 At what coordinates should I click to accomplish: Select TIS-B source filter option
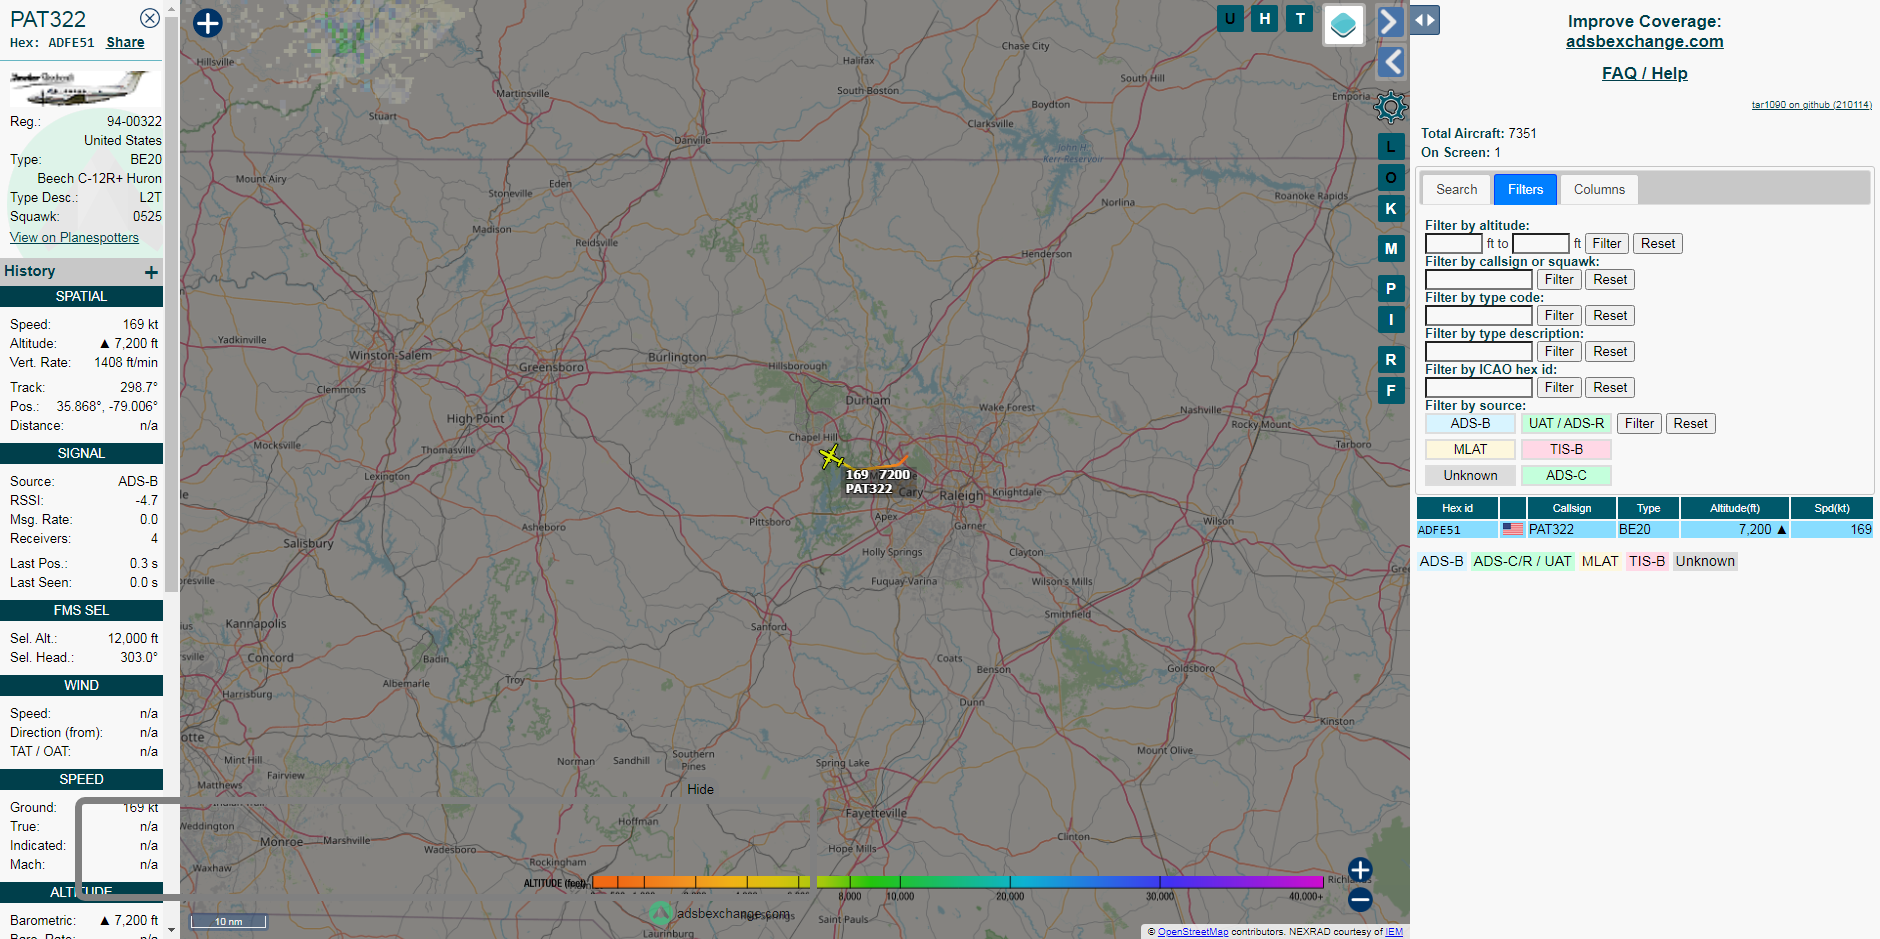click(1566, 449)
